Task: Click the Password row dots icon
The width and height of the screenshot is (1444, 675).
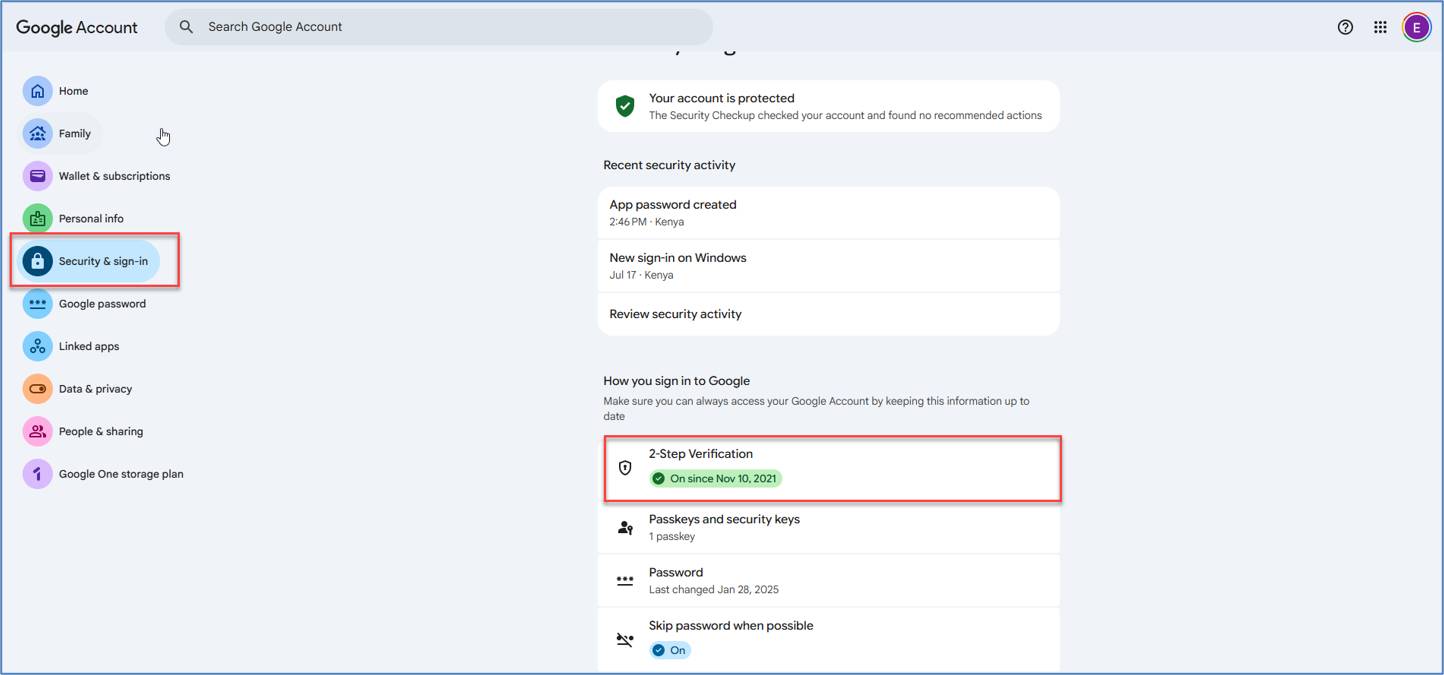Action: (x=625, y=581)
